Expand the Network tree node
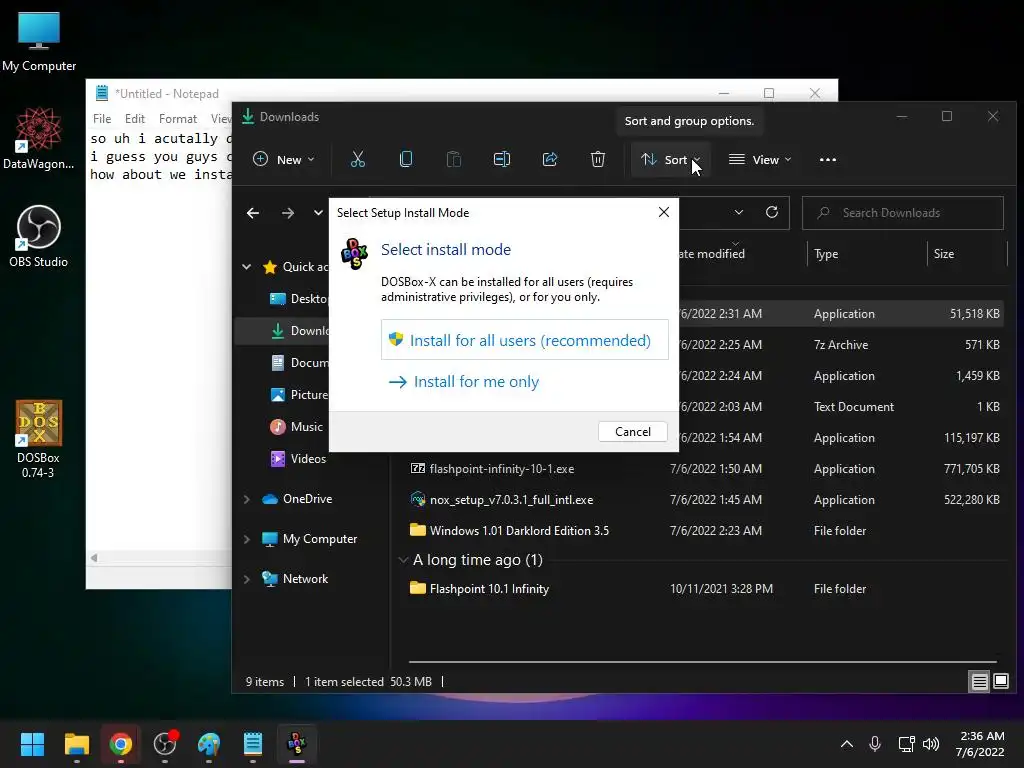 pyautogui.click(x=247, y=579)
